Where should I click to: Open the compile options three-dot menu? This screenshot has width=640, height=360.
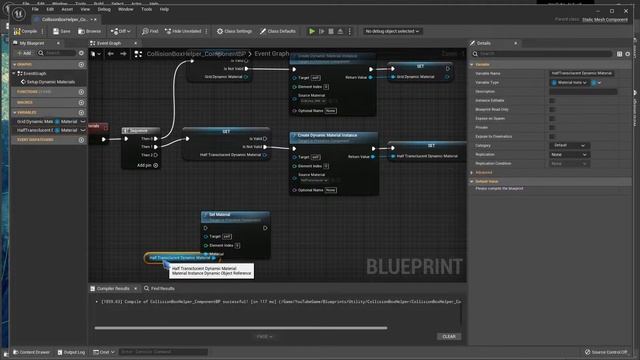click(42, 31)
